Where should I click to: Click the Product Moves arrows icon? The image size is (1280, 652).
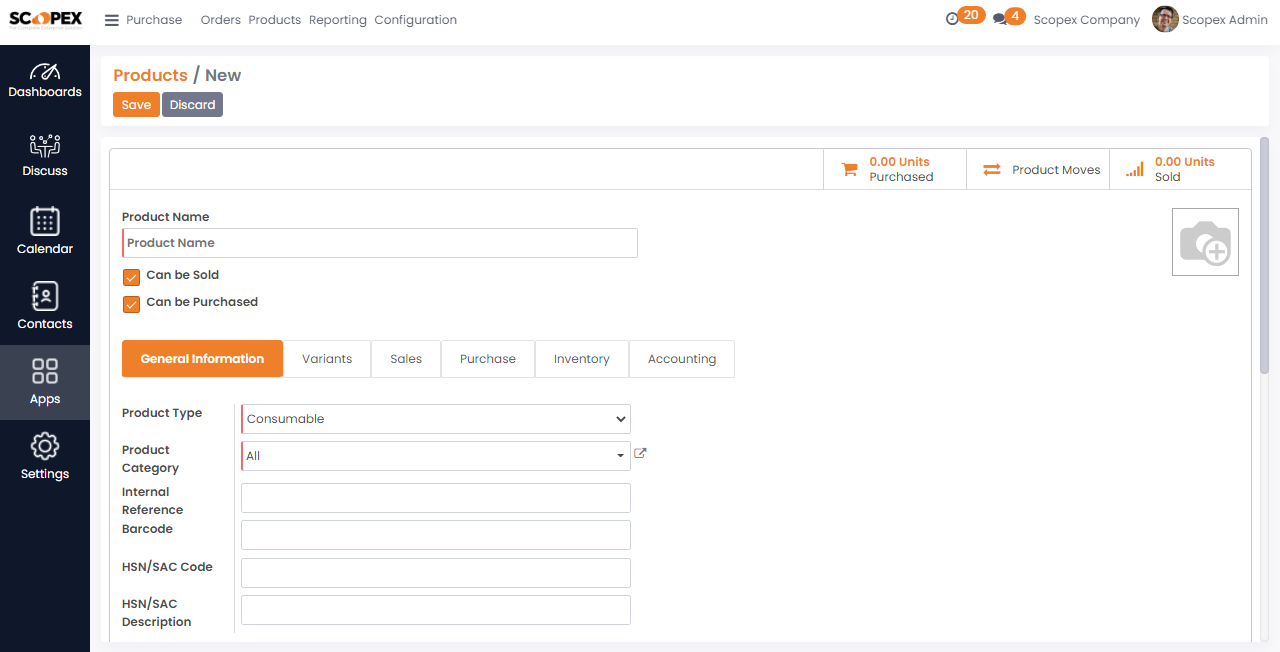(992, 170)
